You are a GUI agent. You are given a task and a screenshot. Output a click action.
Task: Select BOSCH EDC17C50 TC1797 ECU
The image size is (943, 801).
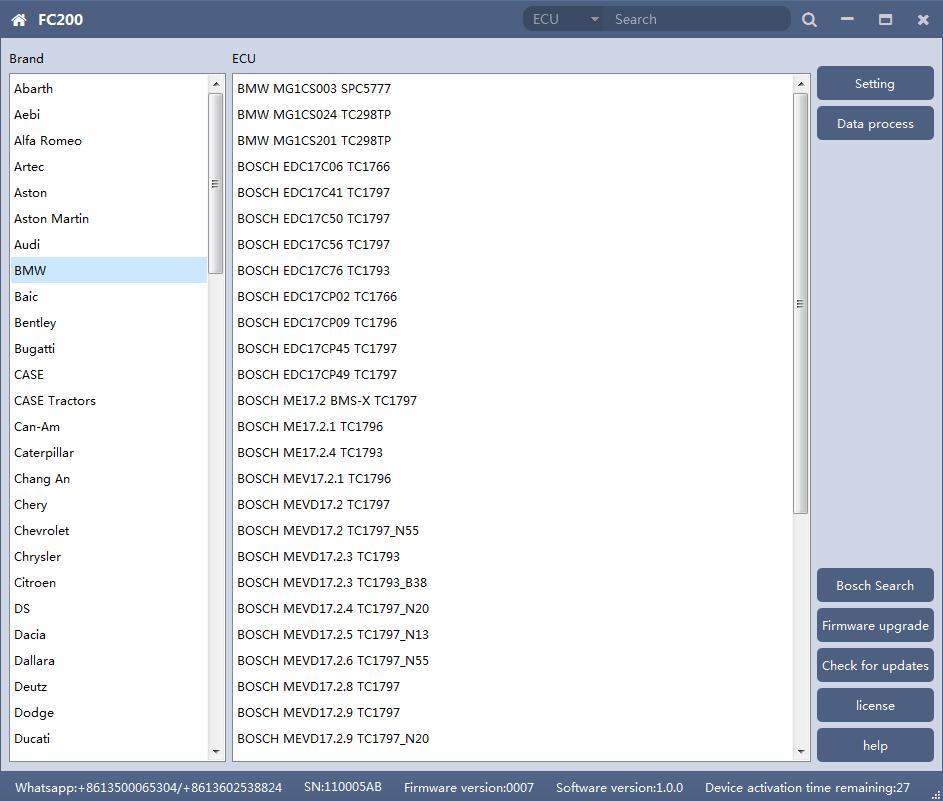click(313, 219)
